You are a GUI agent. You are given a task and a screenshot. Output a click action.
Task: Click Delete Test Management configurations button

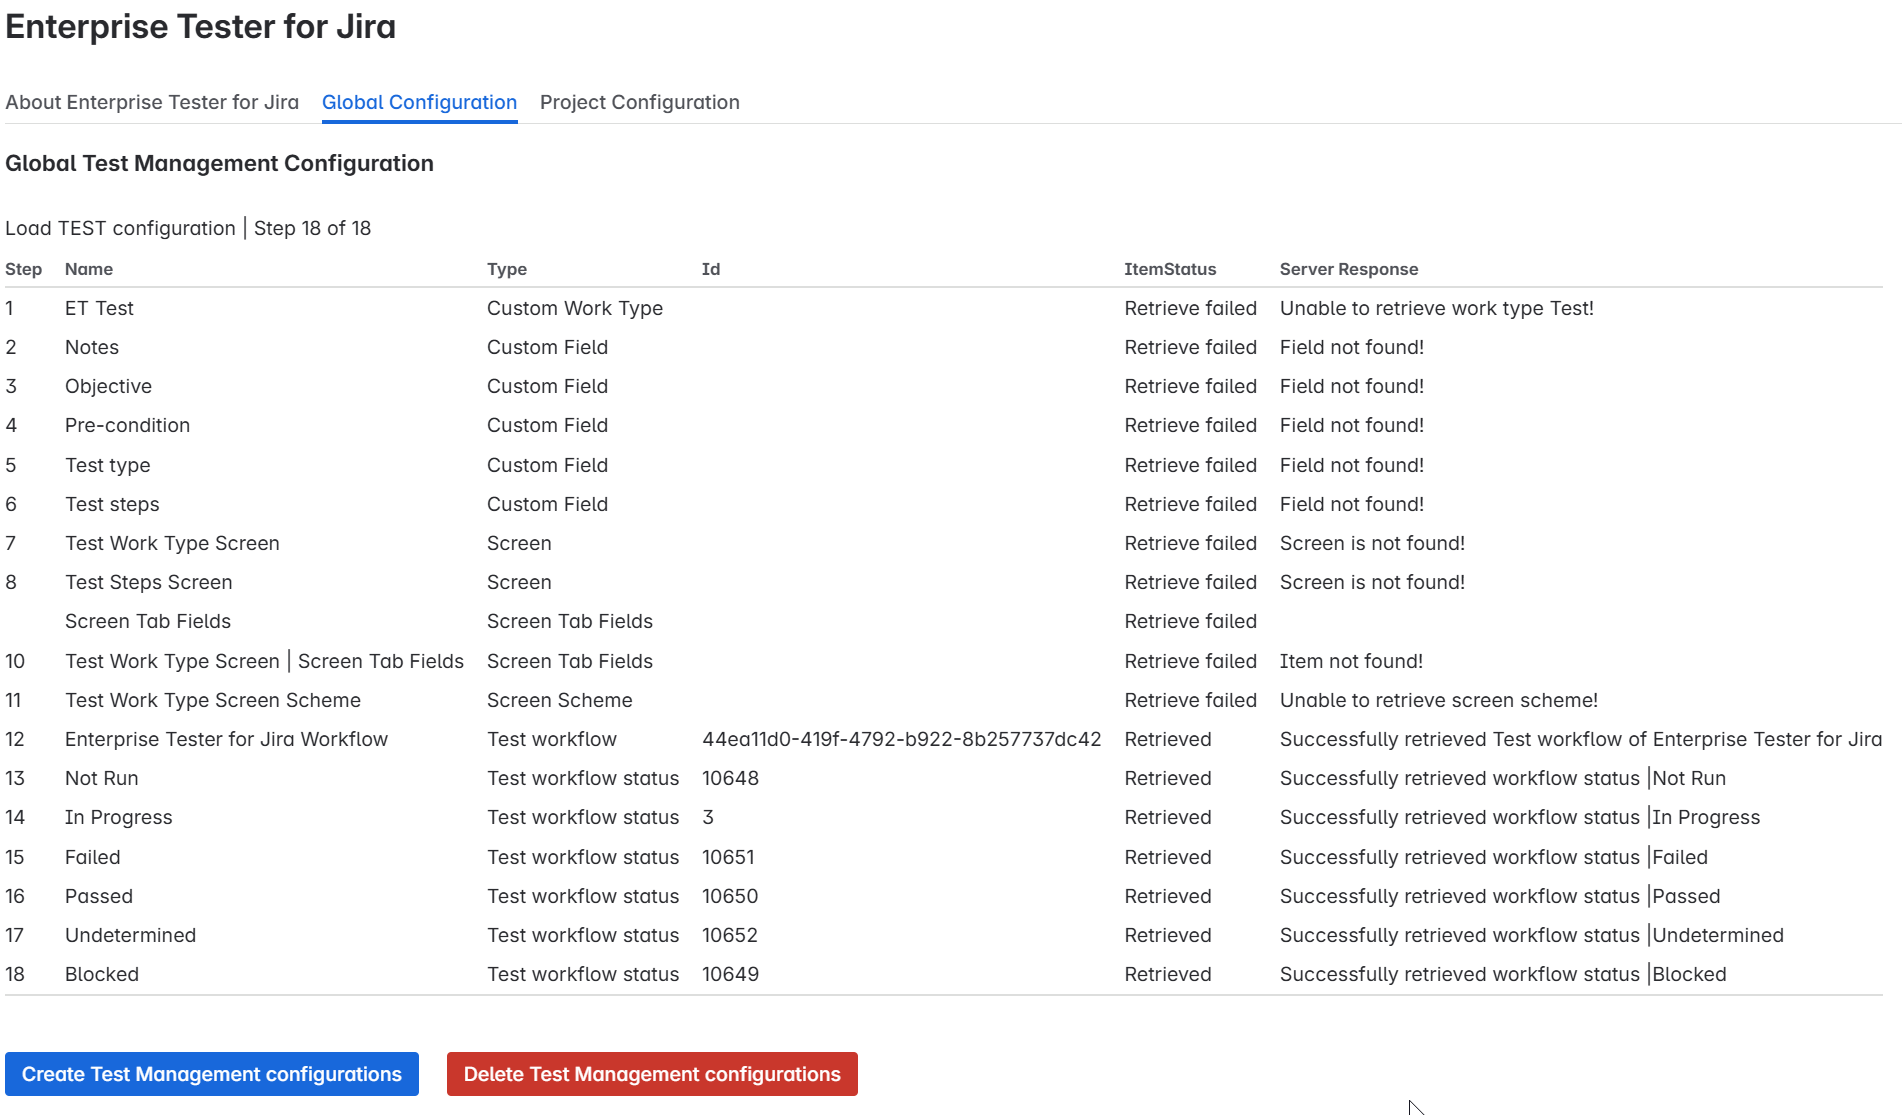[652, 1074]
